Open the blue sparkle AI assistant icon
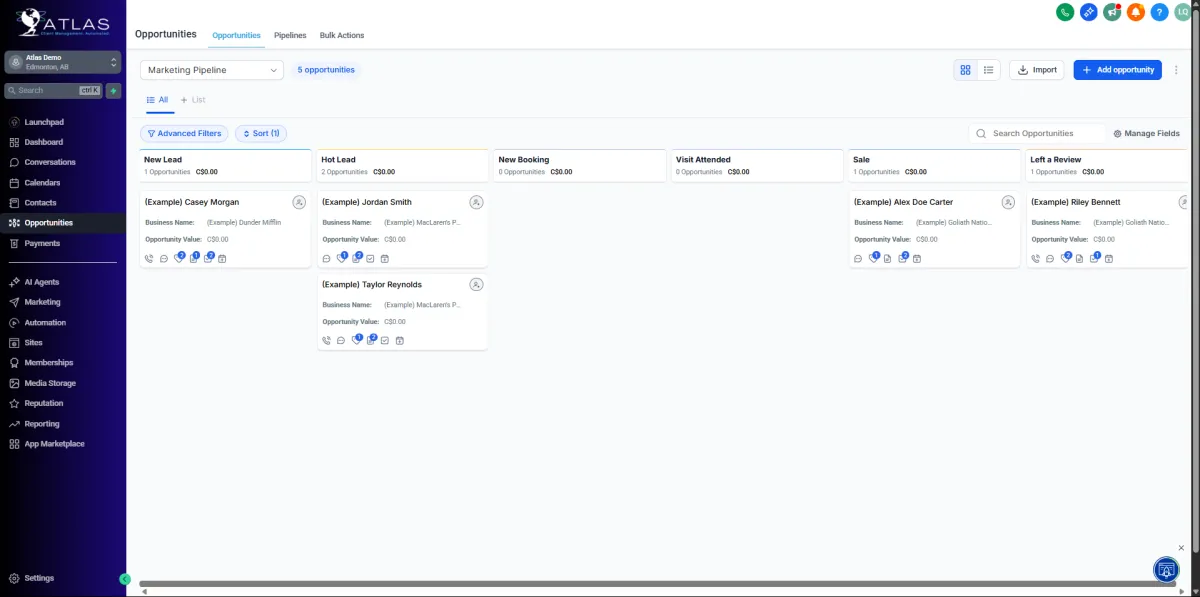Viewport: 1200px width, 597px height. coord(1088,12)
